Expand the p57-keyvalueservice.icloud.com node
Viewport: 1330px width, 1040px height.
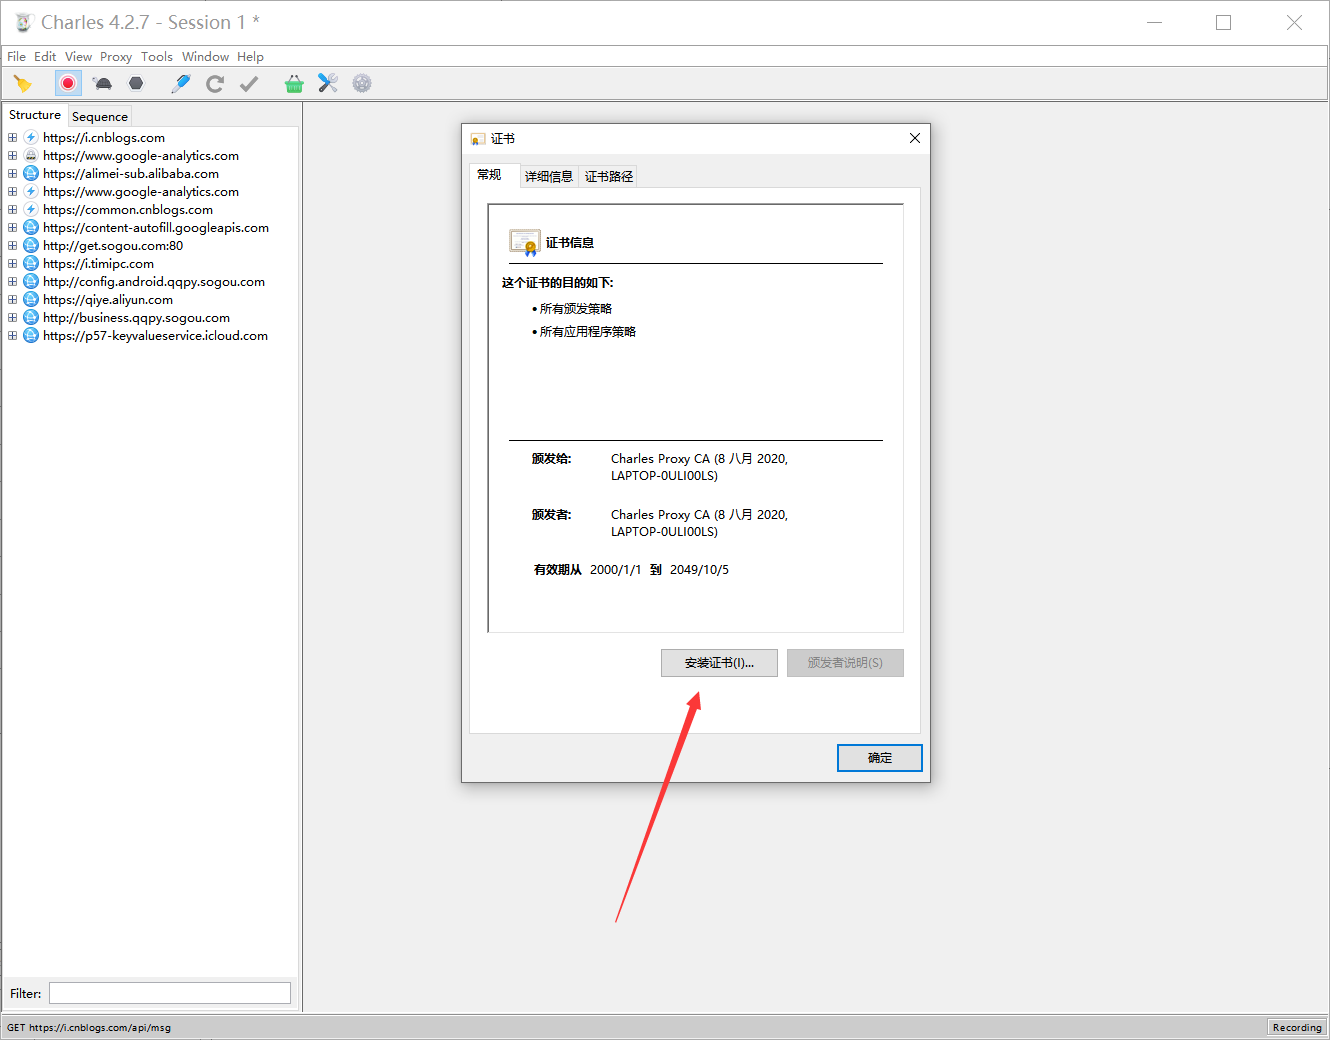pos(12,336)
